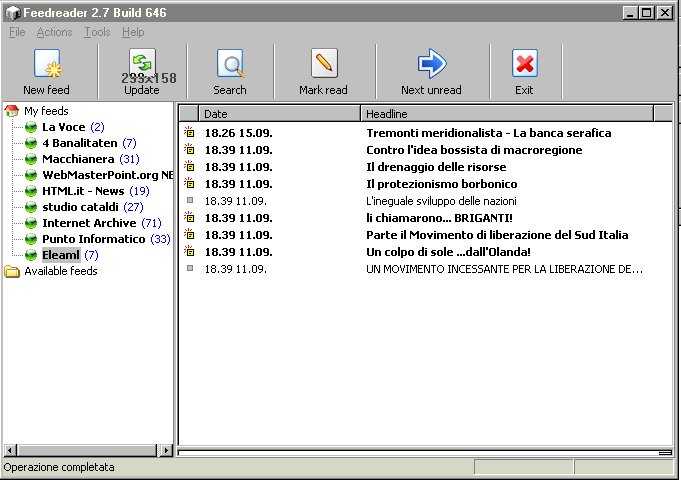Viewport: 681px width, 480px height.
Task: Click unread marker beside 'Tremonti meridionalista' article
Action: tap(189, 133)
